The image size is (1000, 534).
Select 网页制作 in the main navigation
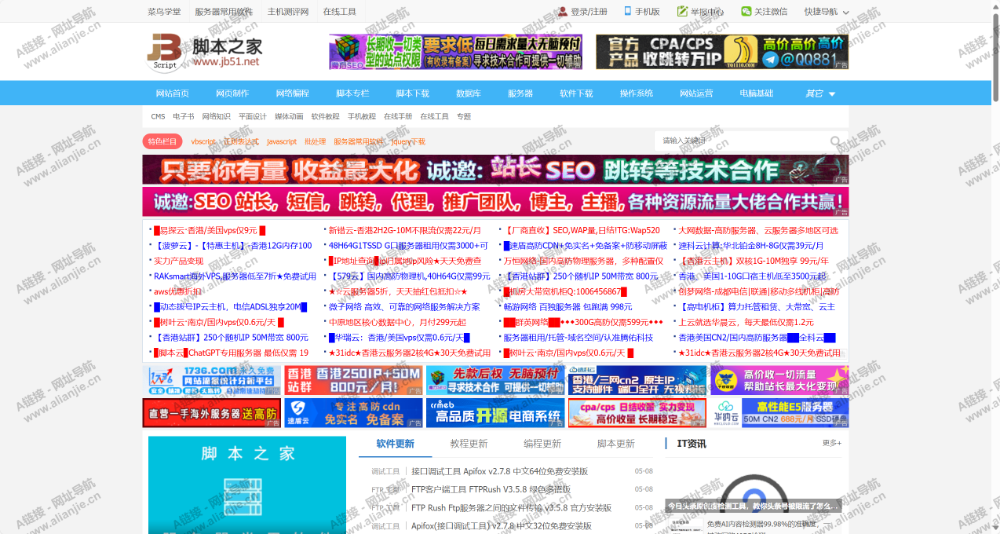pyautogui.click(x=232, y=93)
